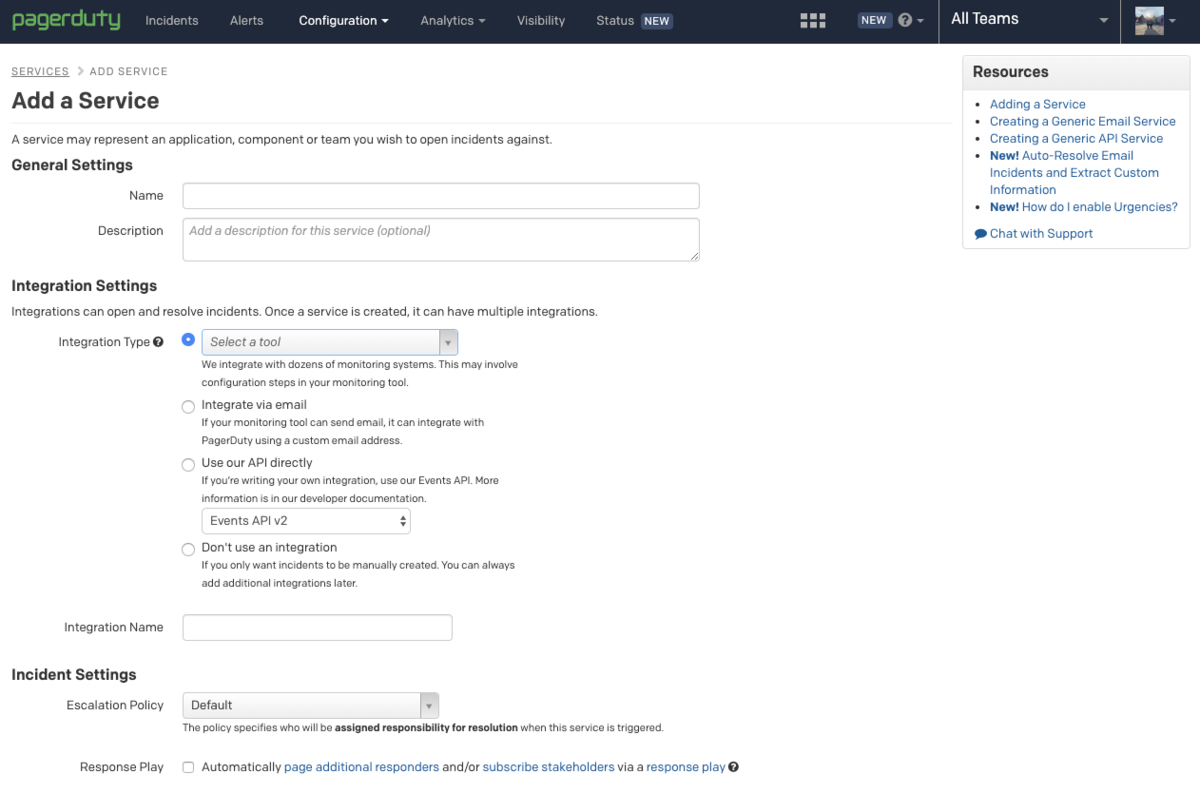Open the response play link
1200x793 pixels.
click(x=686, y=767)
